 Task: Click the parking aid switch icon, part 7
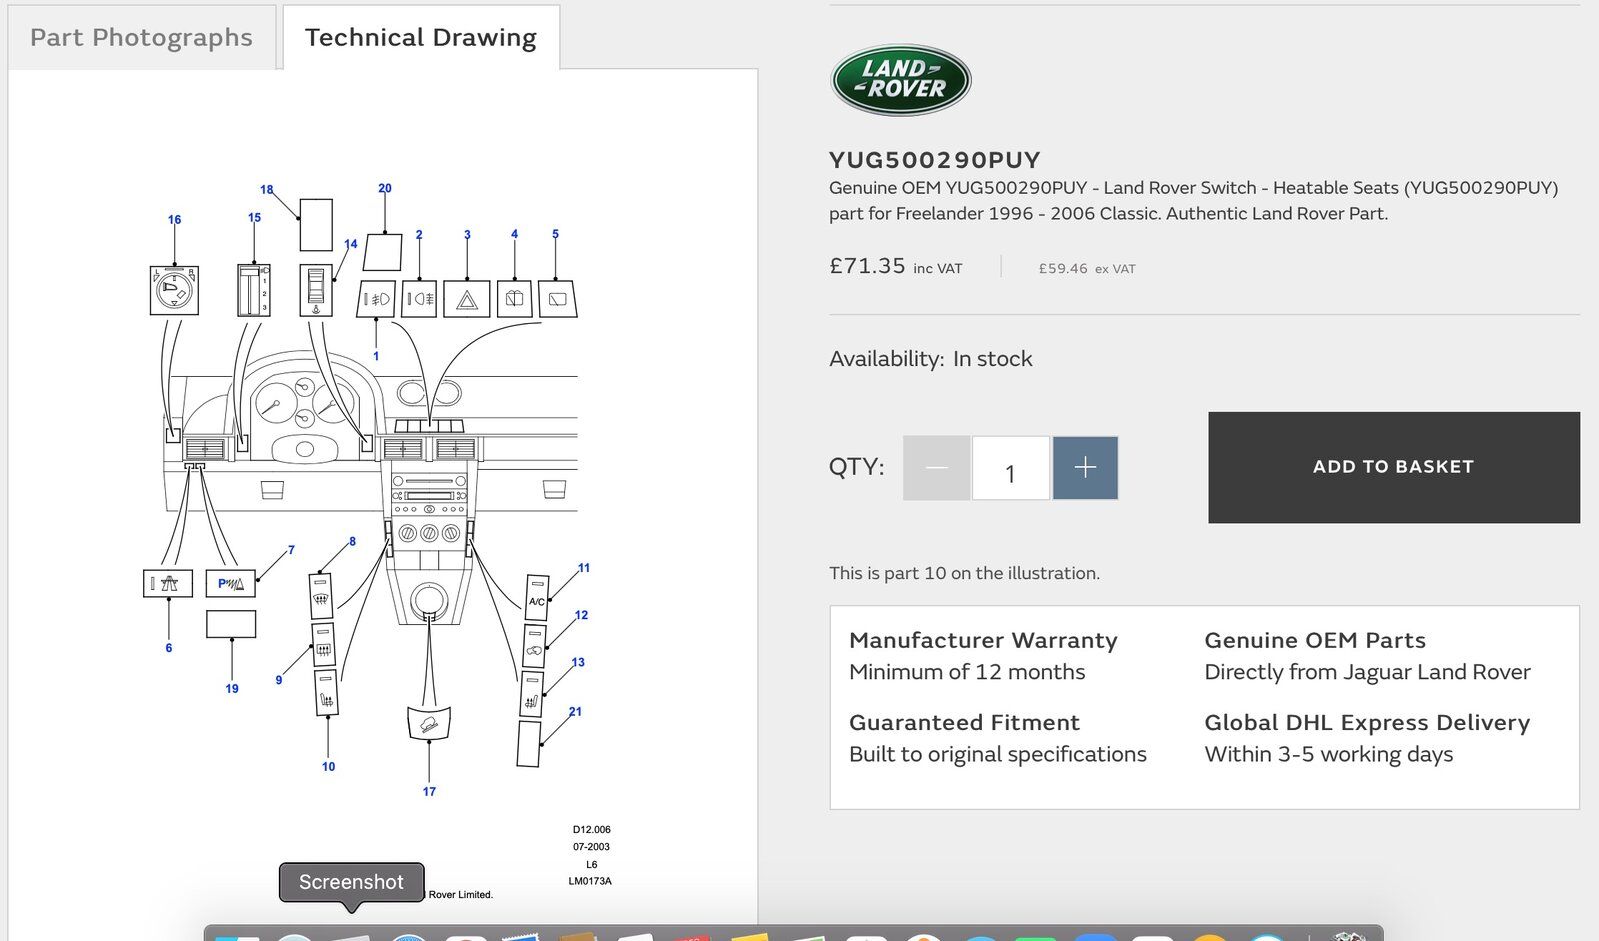pos(231,583)
